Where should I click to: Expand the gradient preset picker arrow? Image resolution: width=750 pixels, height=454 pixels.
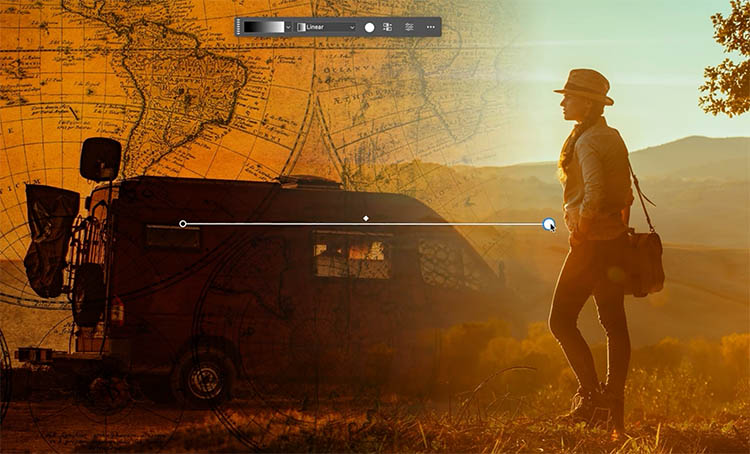point(288,27)
